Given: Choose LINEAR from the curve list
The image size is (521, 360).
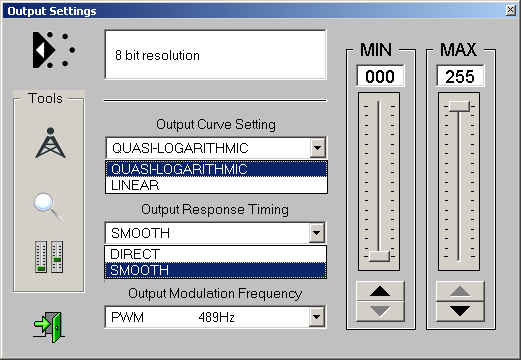Looking at the screenshot, I should coord(216,185).
